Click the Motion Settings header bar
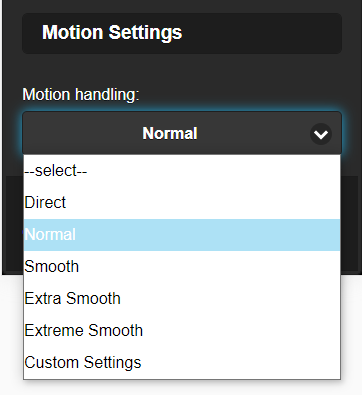The image size is (362, 395). pyautogui.click(x=182, y=33)
